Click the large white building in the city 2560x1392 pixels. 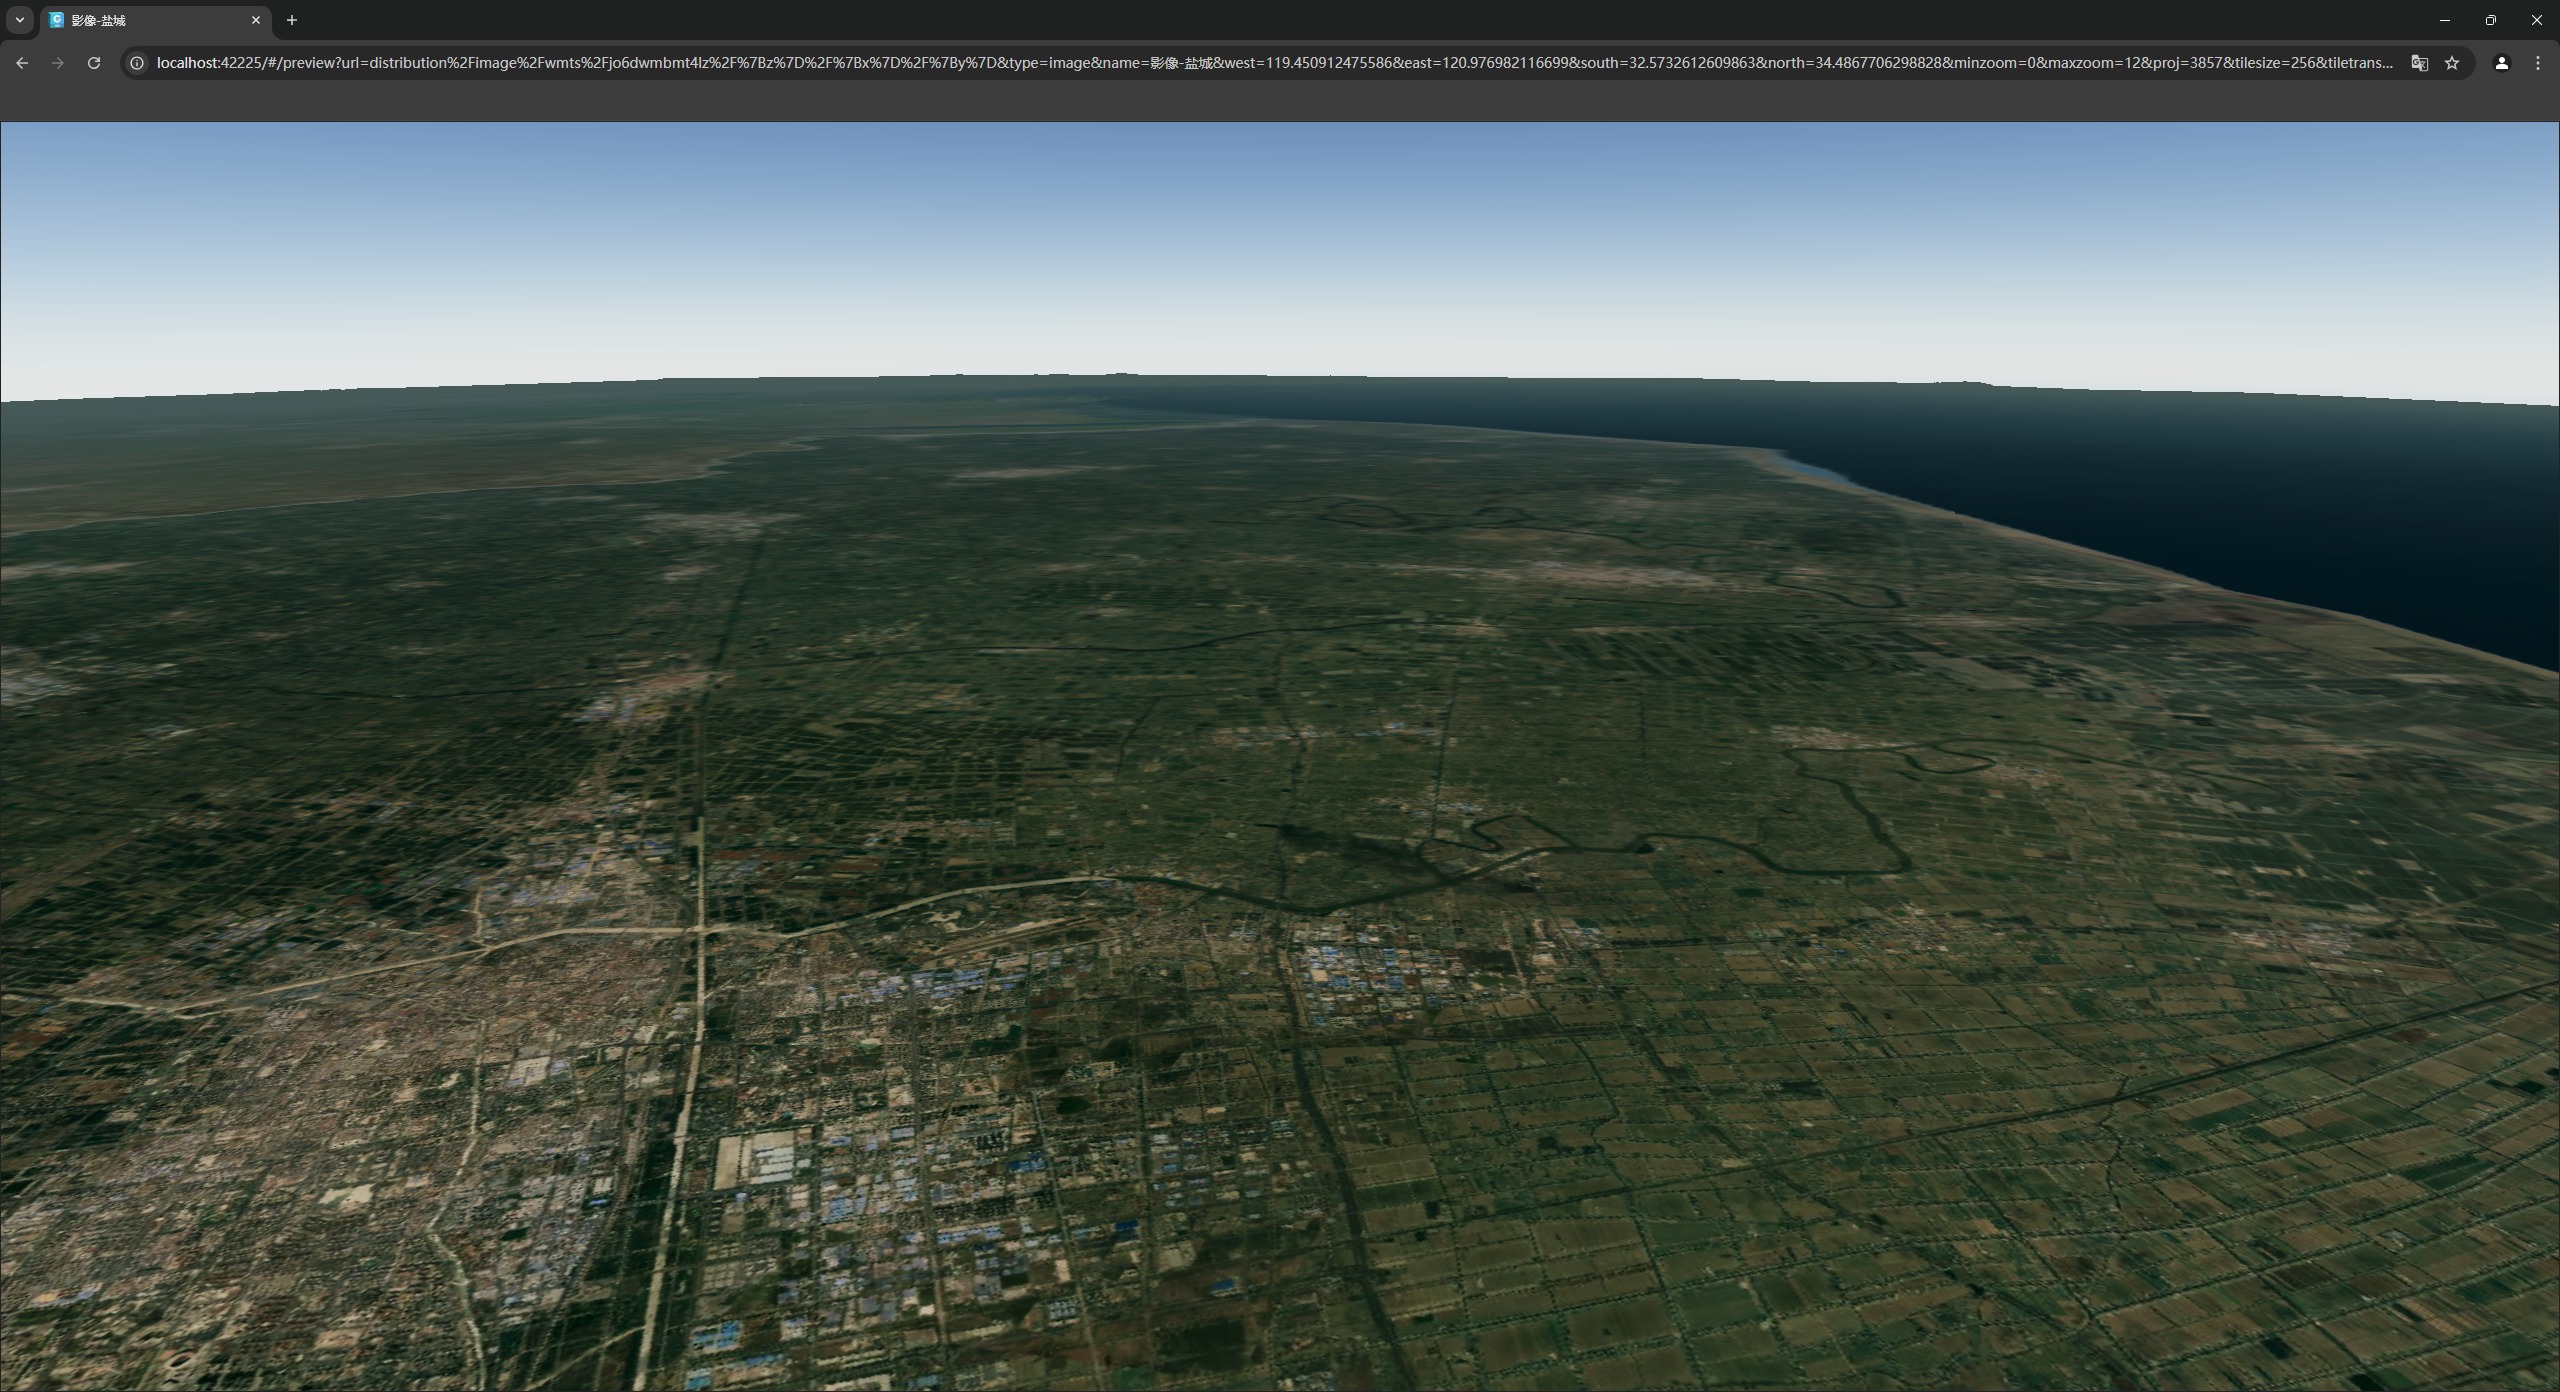click(x=765, y=1158)
